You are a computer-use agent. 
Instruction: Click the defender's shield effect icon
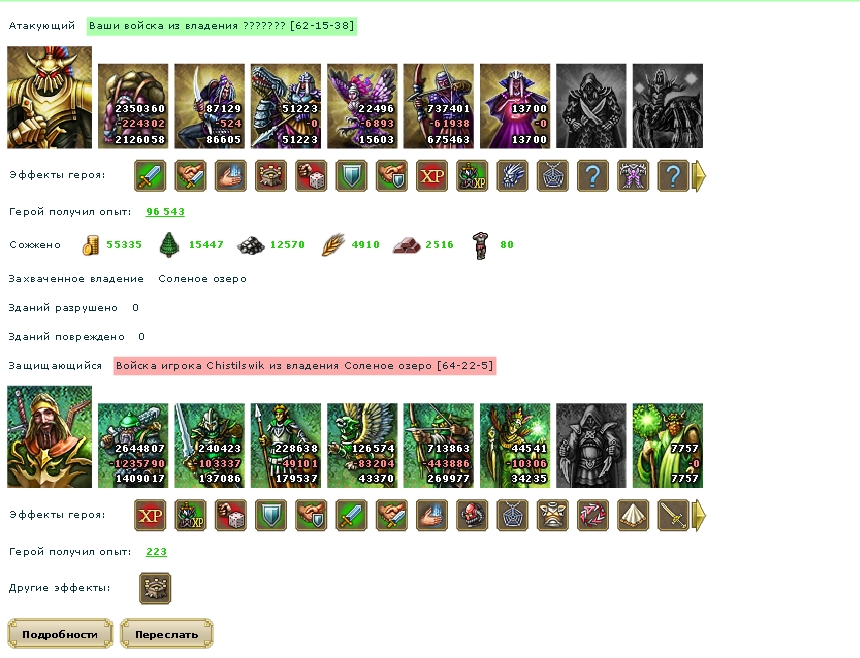(x=271, y=515)
